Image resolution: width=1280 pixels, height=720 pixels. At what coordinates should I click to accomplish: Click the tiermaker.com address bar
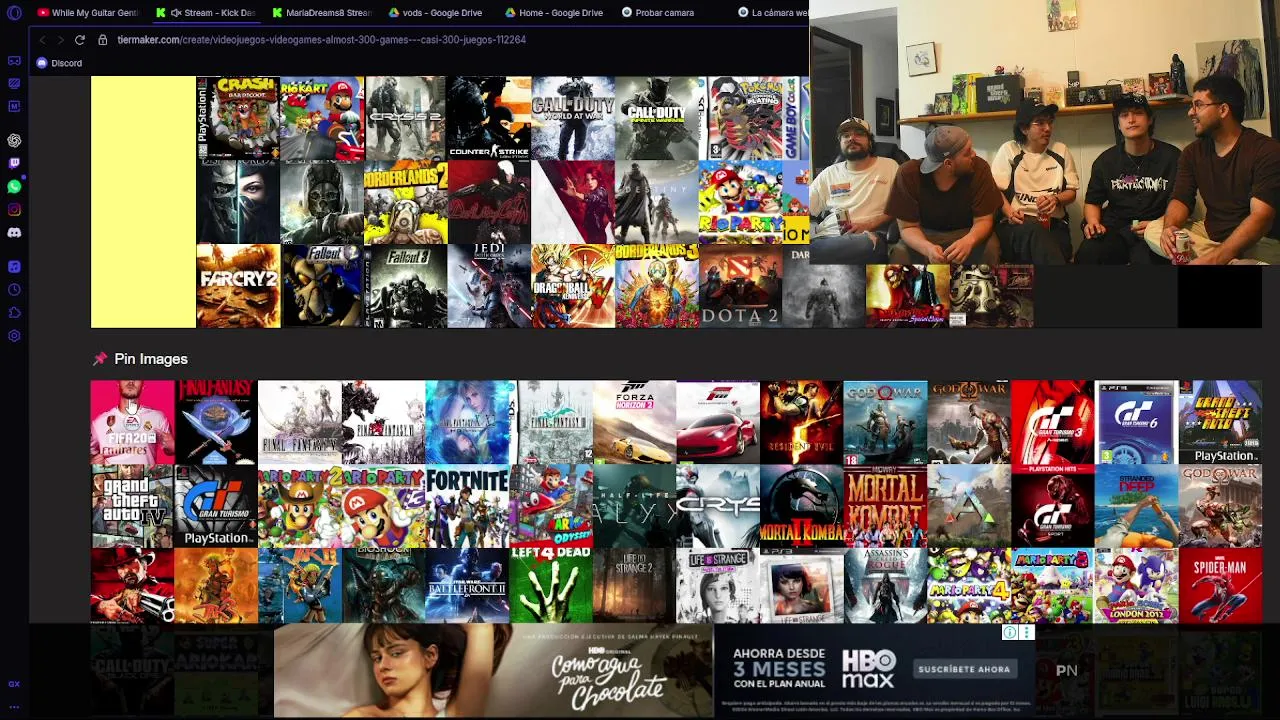[x=321, y=40]
